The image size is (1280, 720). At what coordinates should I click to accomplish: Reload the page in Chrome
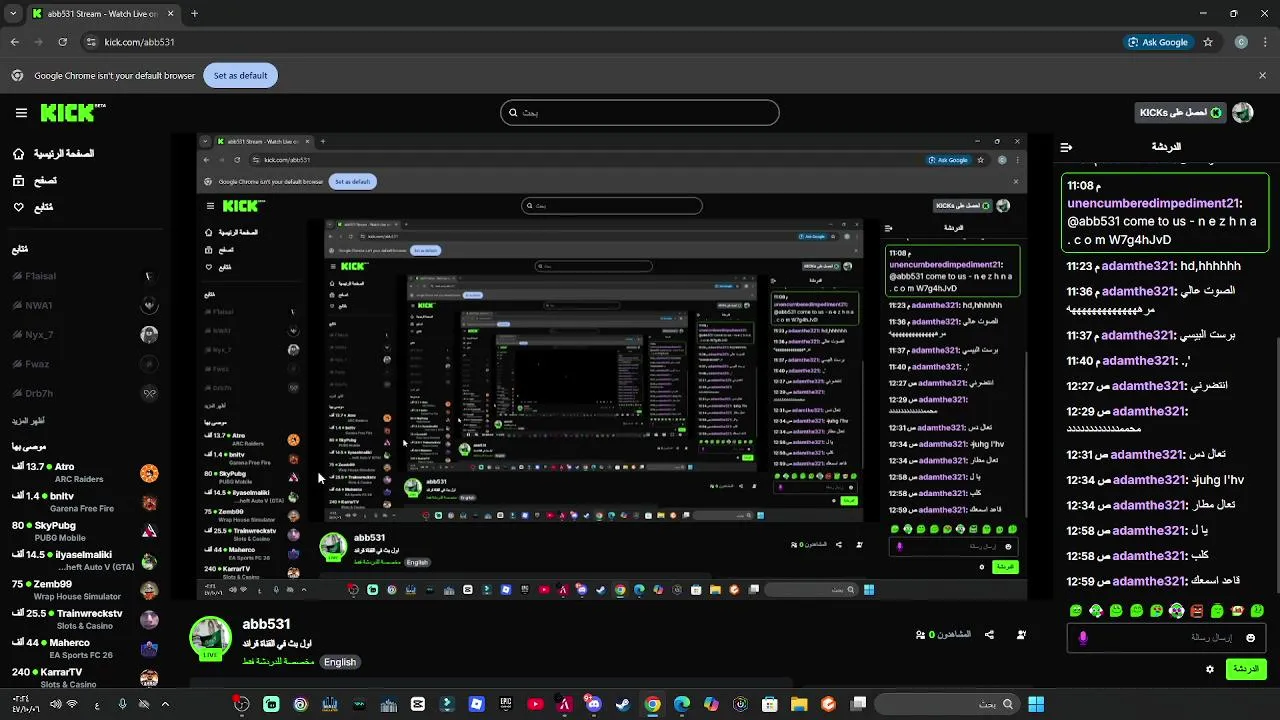pos(62,42)
